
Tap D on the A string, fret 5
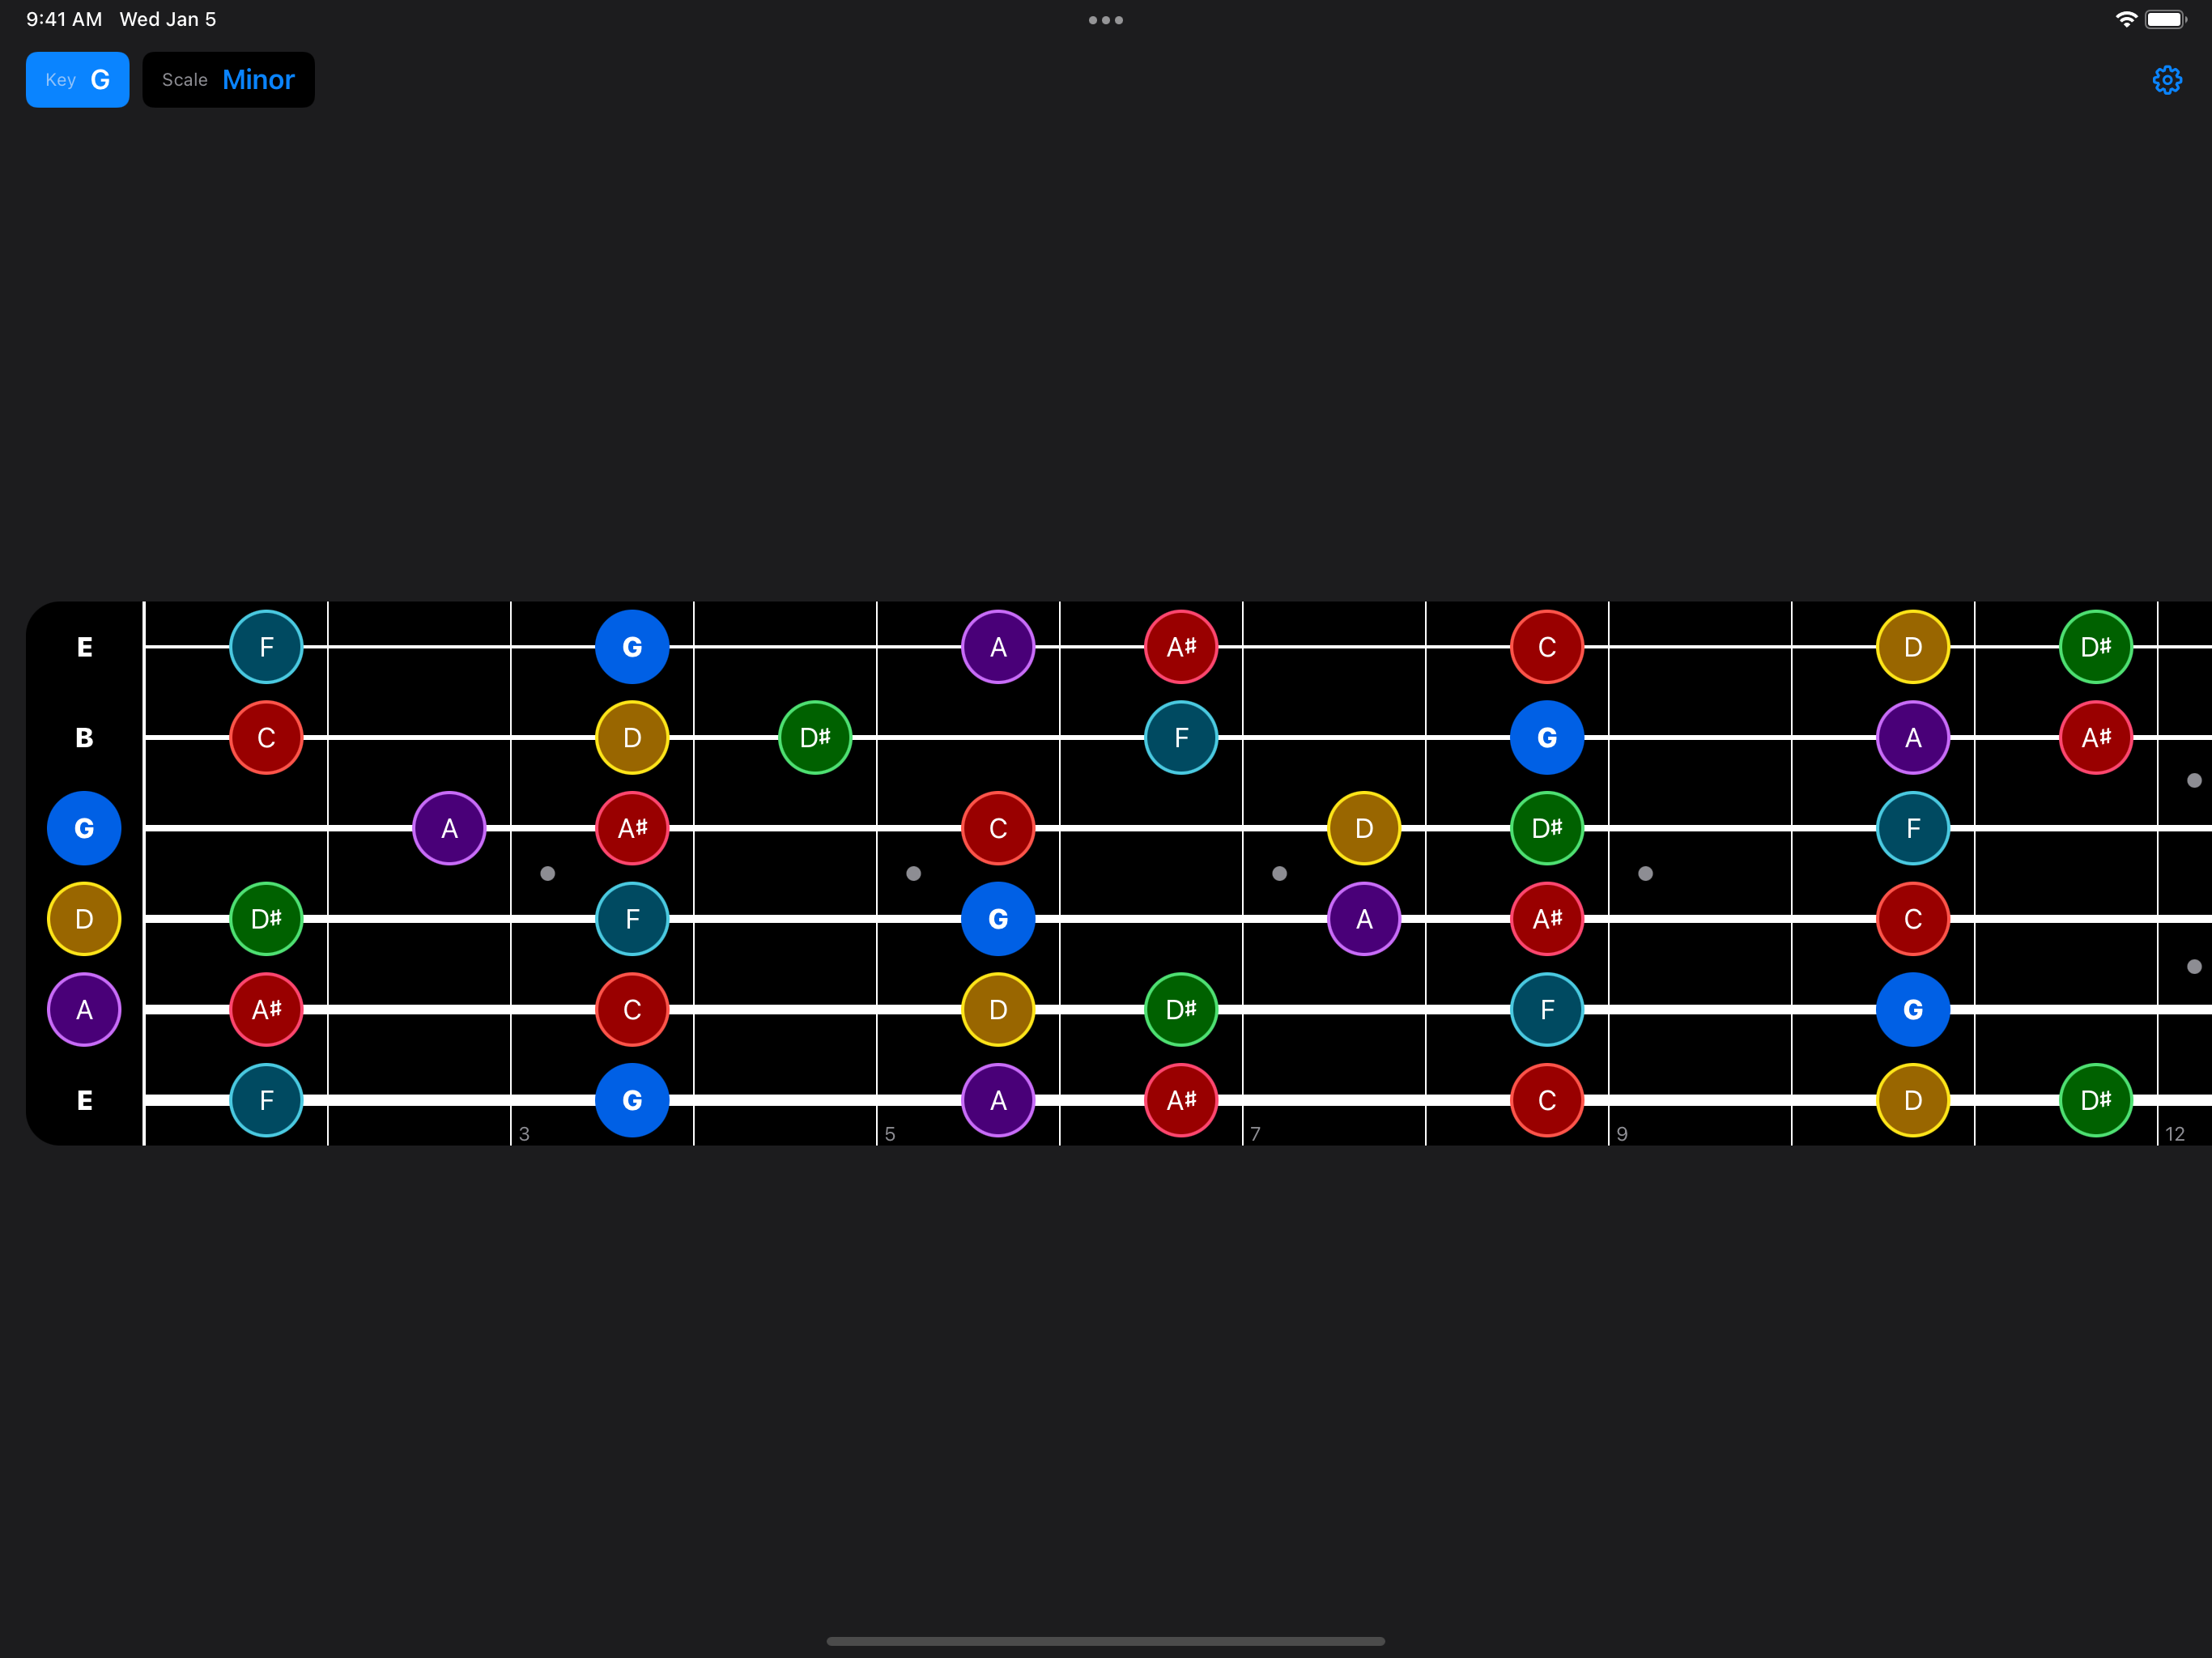point(998,1010)
